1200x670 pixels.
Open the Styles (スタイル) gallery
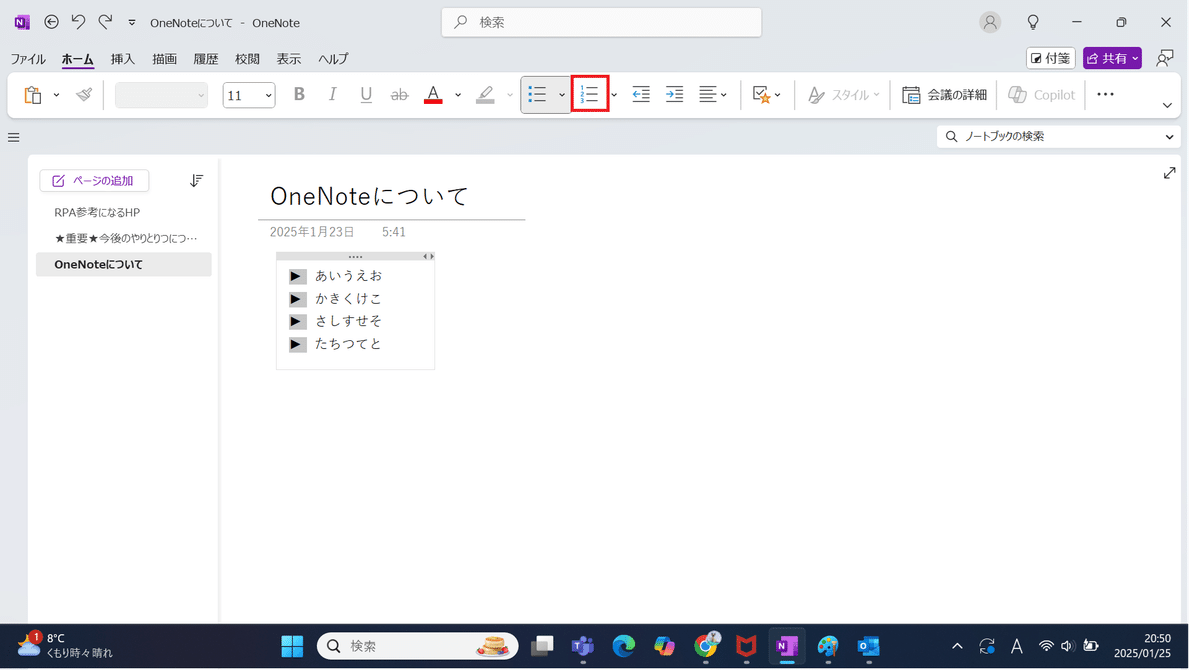click(844, 94)
